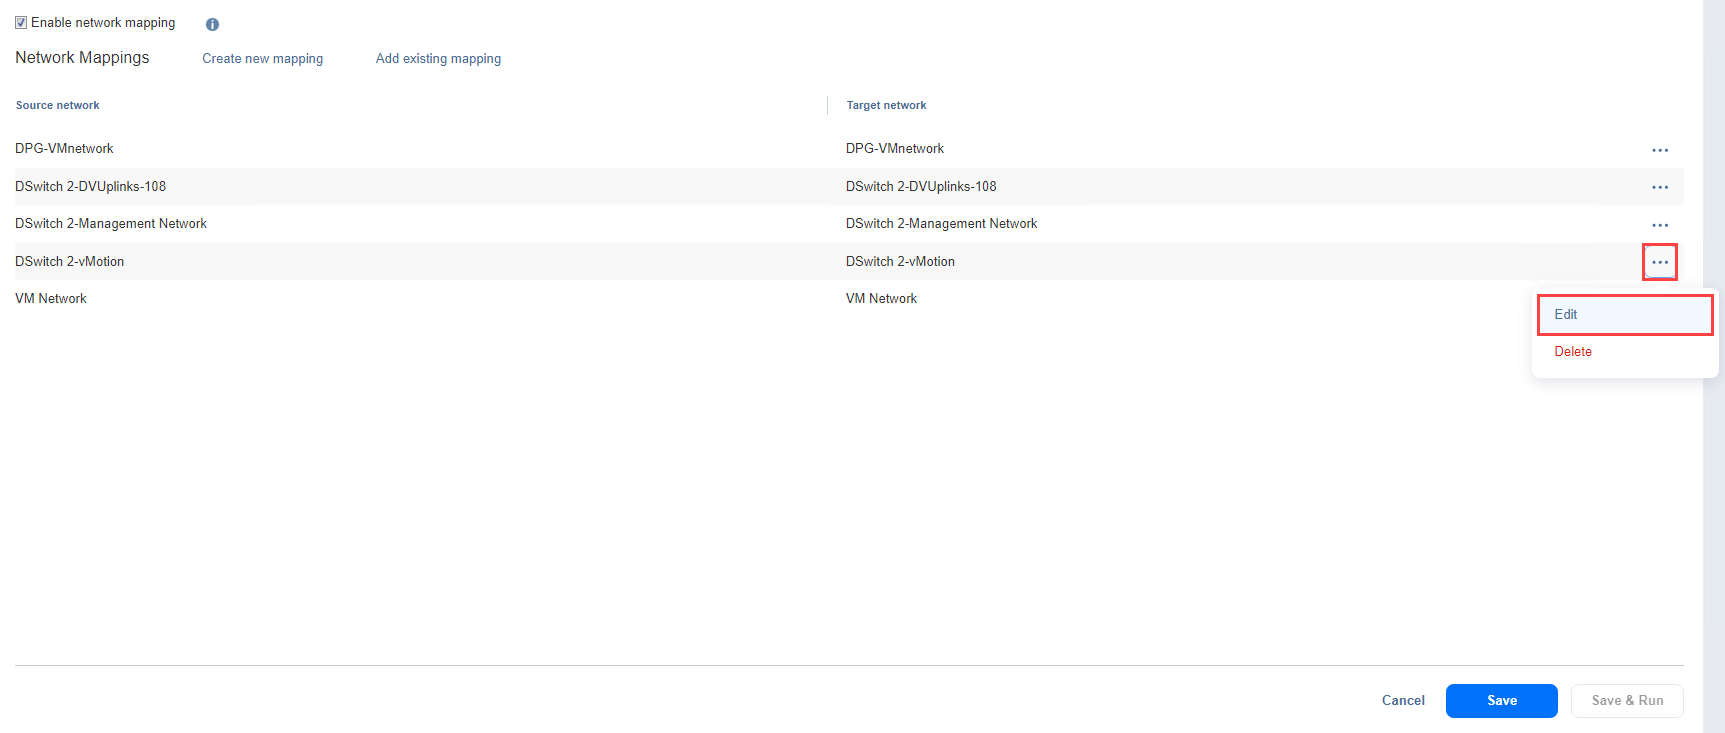The height and width of the screenshot is (733, 1725).
Task: Select the DPG-VMnetwork source network entry
Action: pos(65,149)
